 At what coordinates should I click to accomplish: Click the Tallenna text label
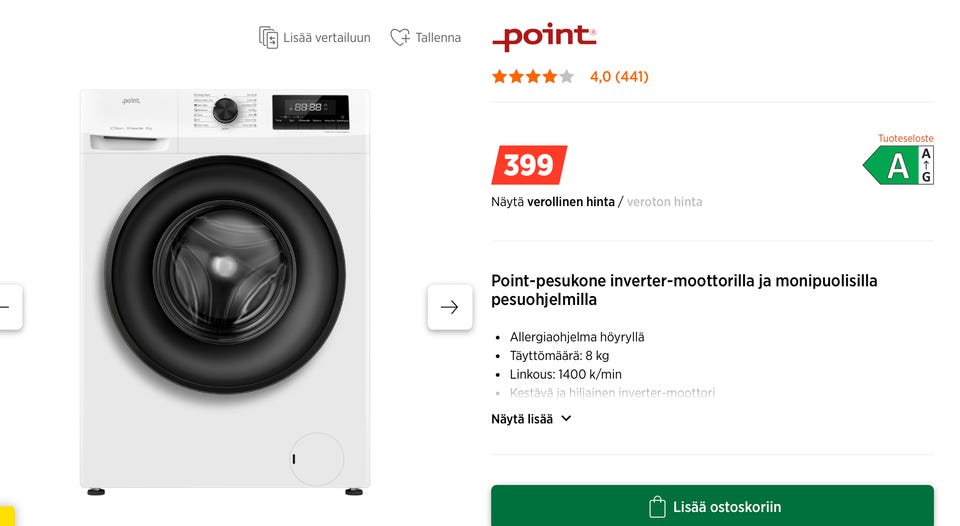(x=438, y=38)
